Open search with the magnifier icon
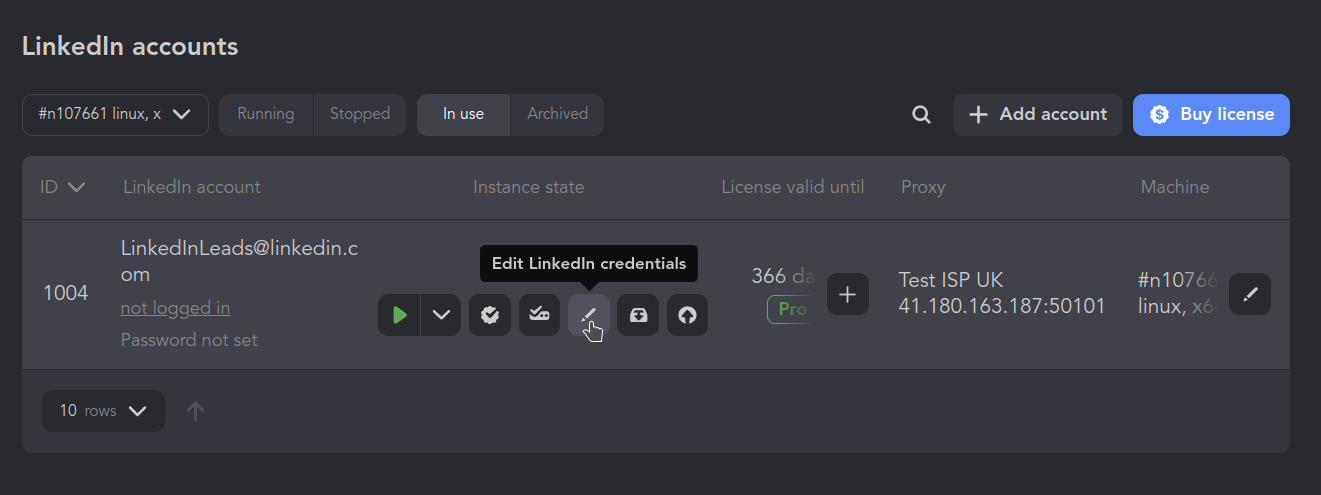The width and height of the screenshot is (1321, 495). (921, 115)
